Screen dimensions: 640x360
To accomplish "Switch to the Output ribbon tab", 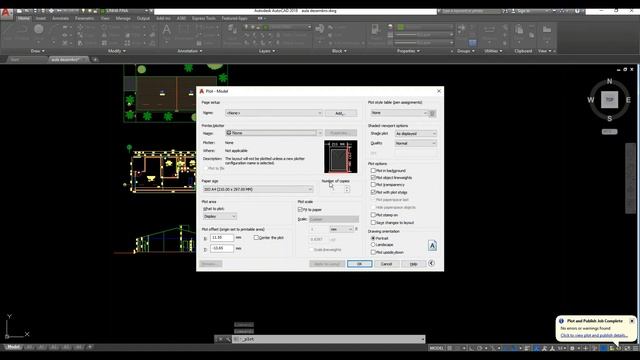I will [x=143, y=18].
